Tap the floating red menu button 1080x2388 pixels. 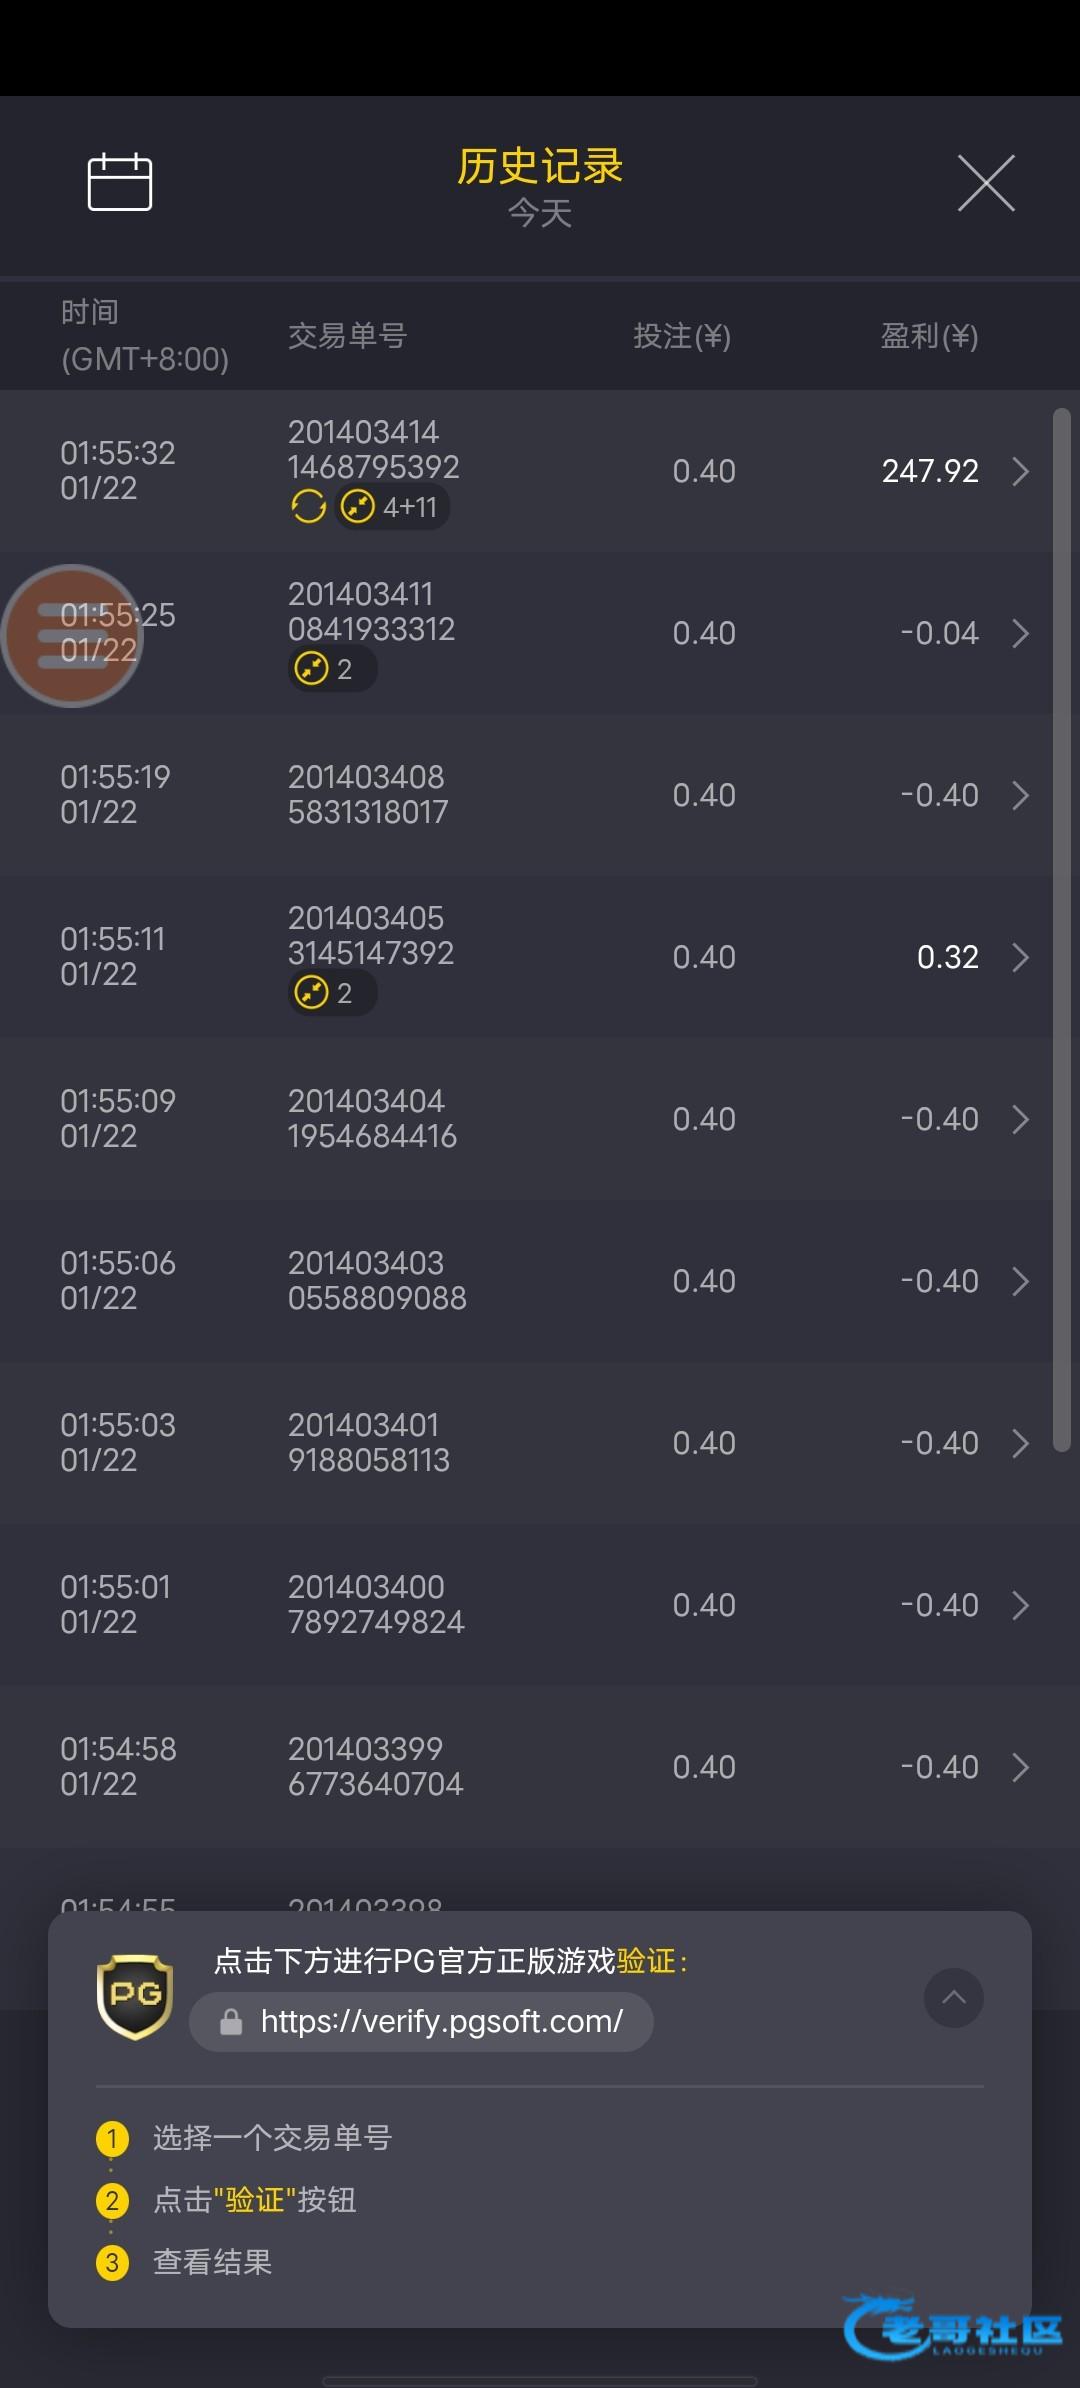[x=71, y=636]
